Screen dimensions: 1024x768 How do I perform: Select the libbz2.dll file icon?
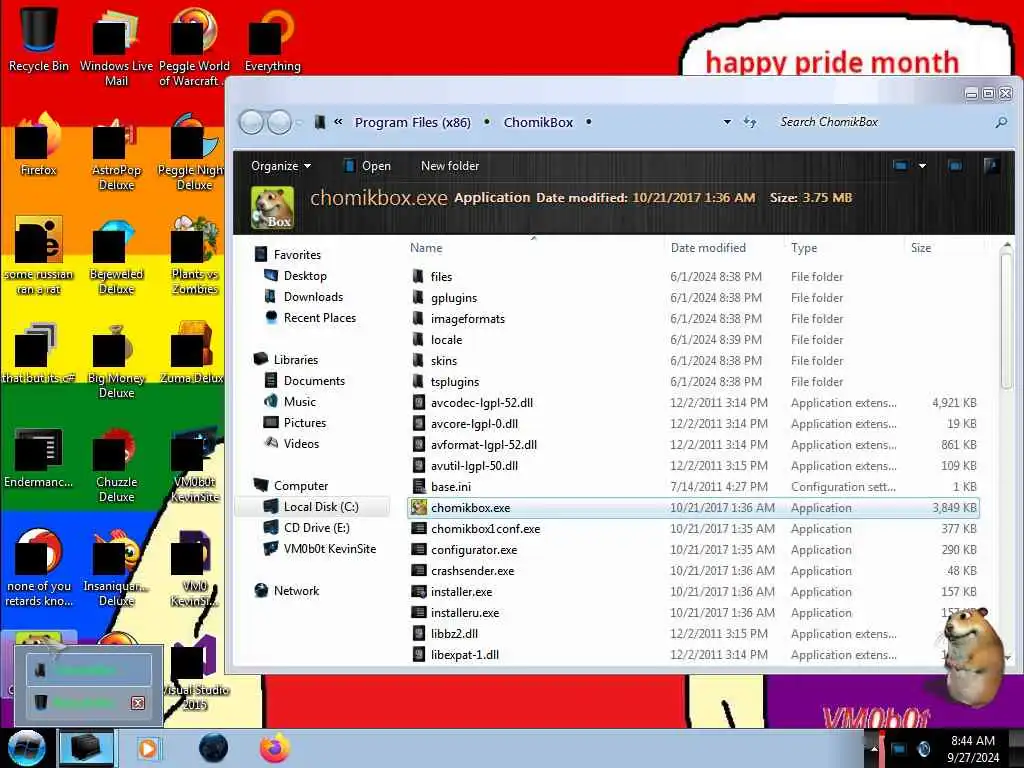(419, 633)
